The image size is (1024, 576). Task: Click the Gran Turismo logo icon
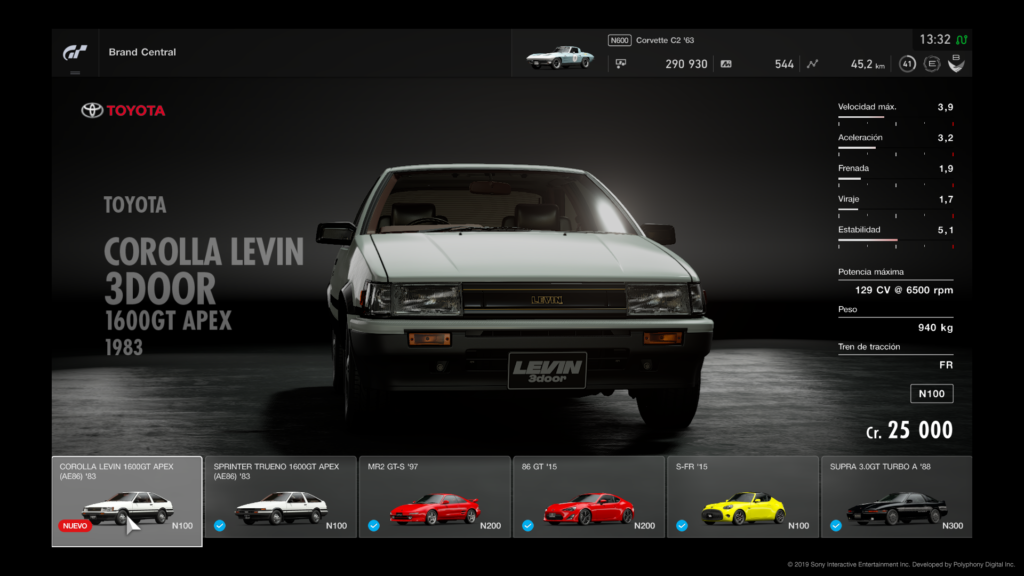pyautogui.click(x=74, y=52)
